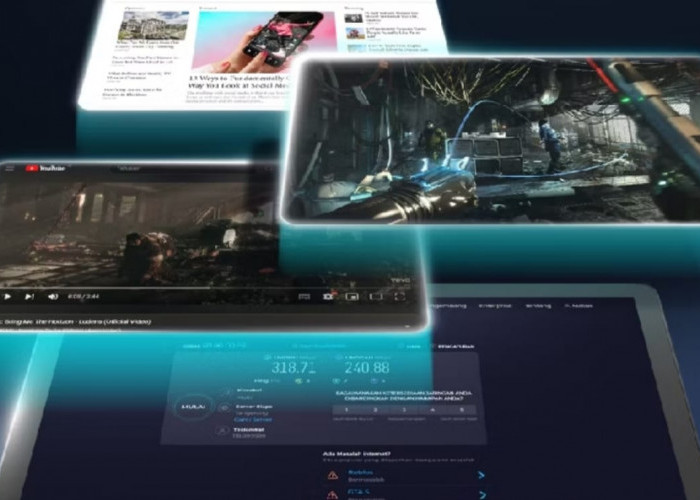Screen dimensions: 700x500
Task: Skip to next video
Action: 29,296
